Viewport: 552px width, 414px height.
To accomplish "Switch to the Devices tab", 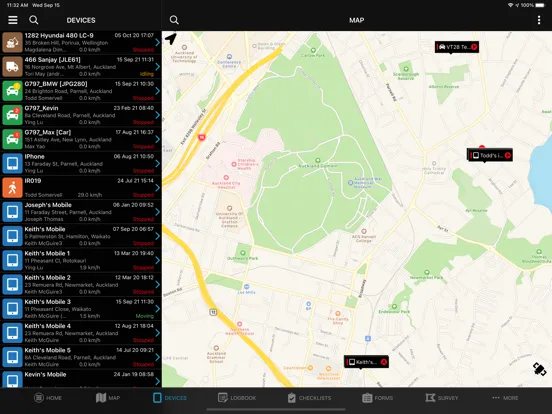I will [x=170, y=398].
